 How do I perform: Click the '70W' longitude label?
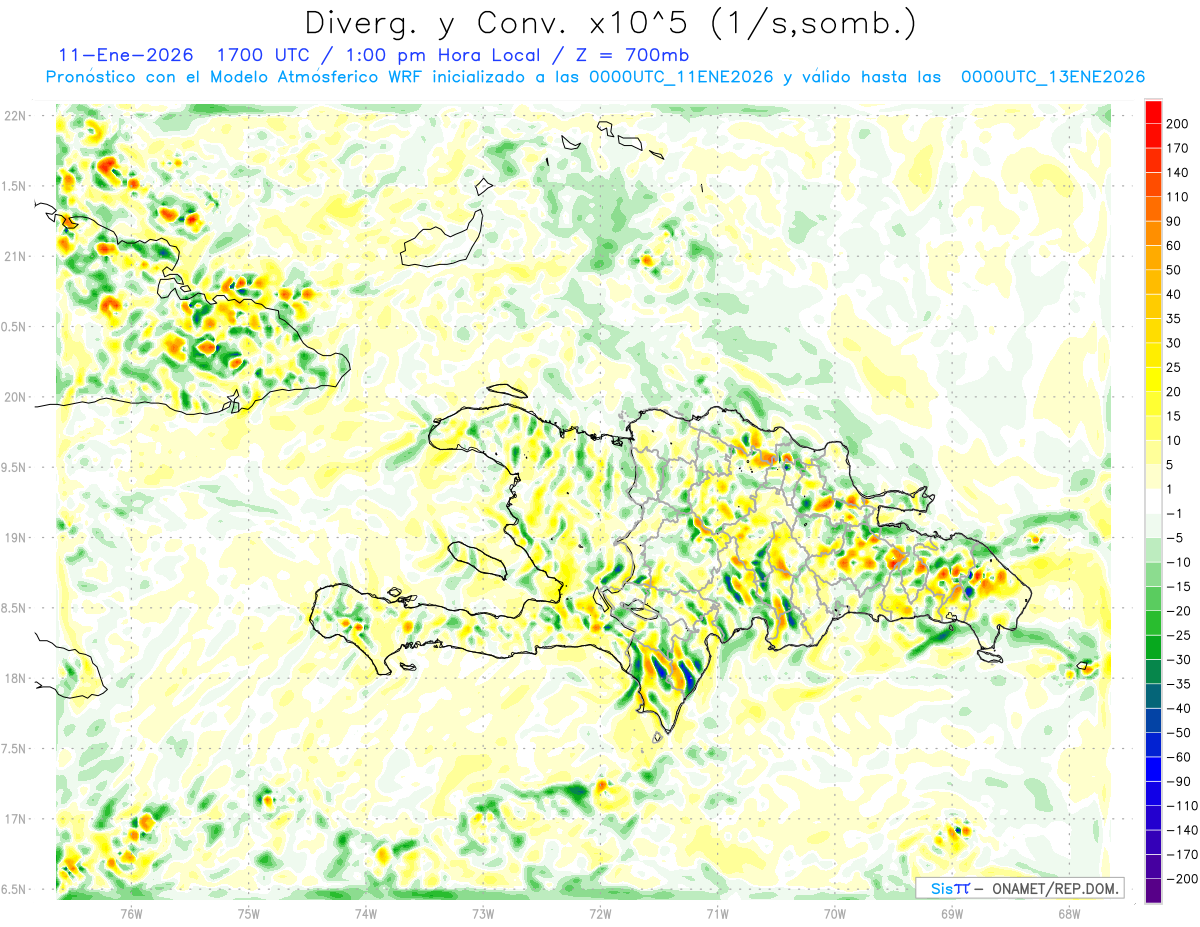coord(835,912)
